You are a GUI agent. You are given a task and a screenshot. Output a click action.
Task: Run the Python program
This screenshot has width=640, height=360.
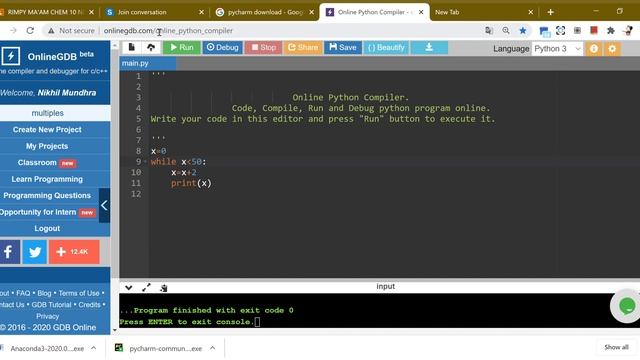(x=182, y=47)
